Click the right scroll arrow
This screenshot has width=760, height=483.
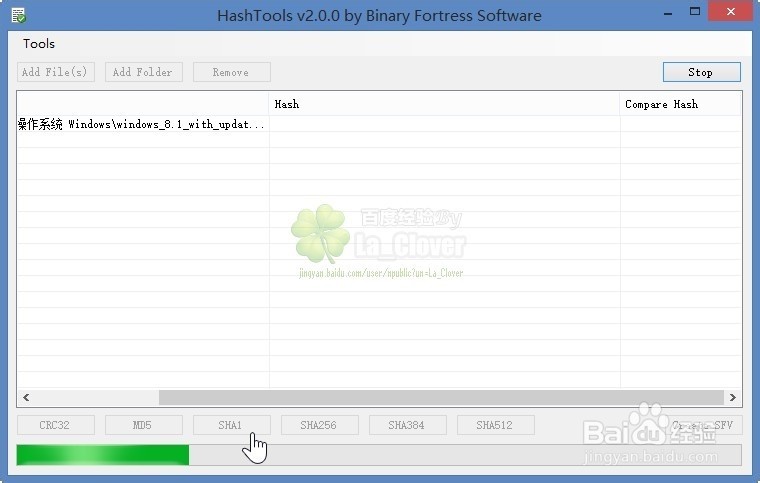click(x=732, y=397)
